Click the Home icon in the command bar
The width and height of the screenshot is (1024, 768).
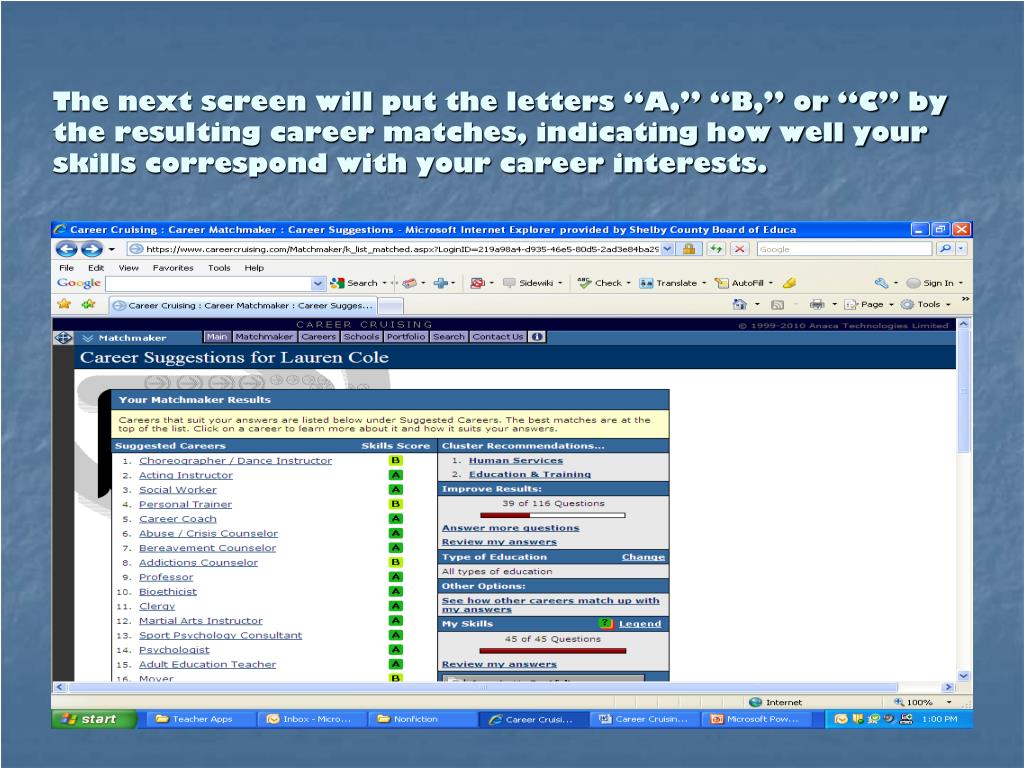[740, 304]
